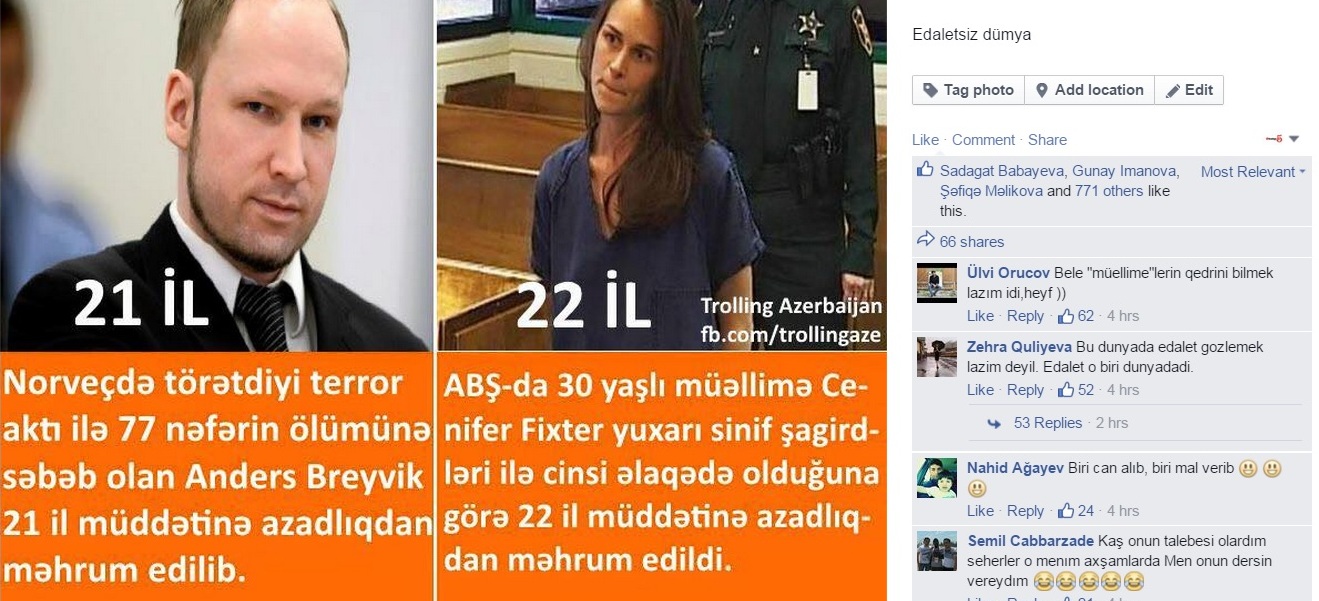Screen dimensions: 1319x601
Task: Click Share link under the post
Action: pos(1047,140)
